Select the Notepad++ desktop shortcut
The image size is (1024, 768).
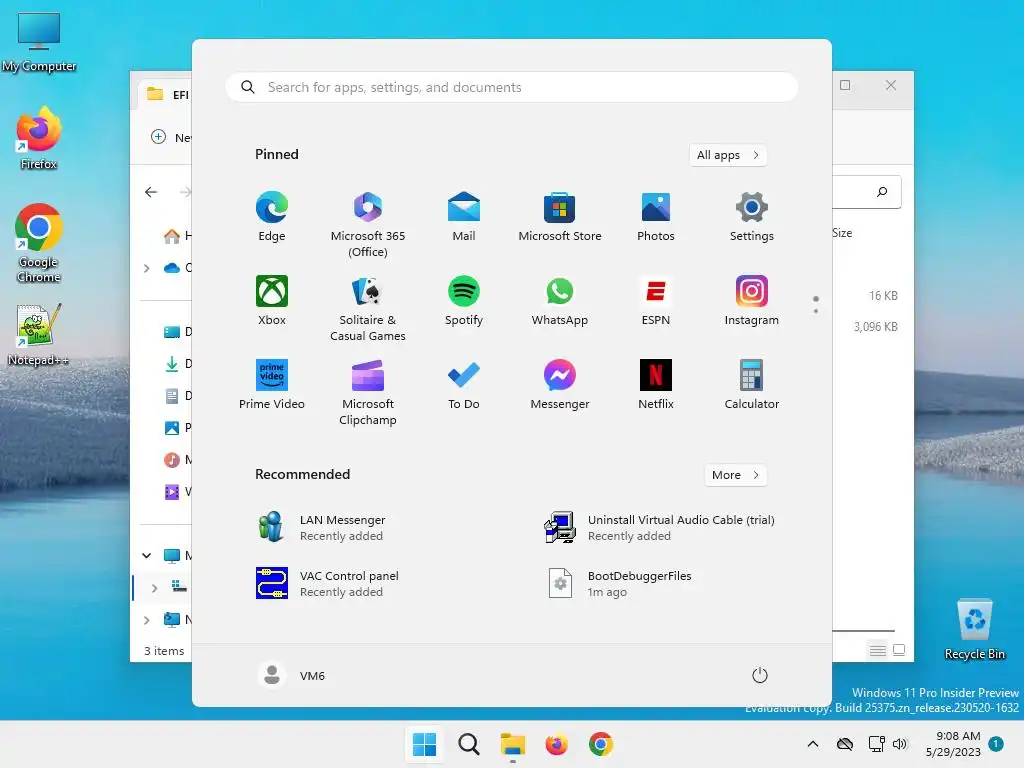(x=39, y=335)
